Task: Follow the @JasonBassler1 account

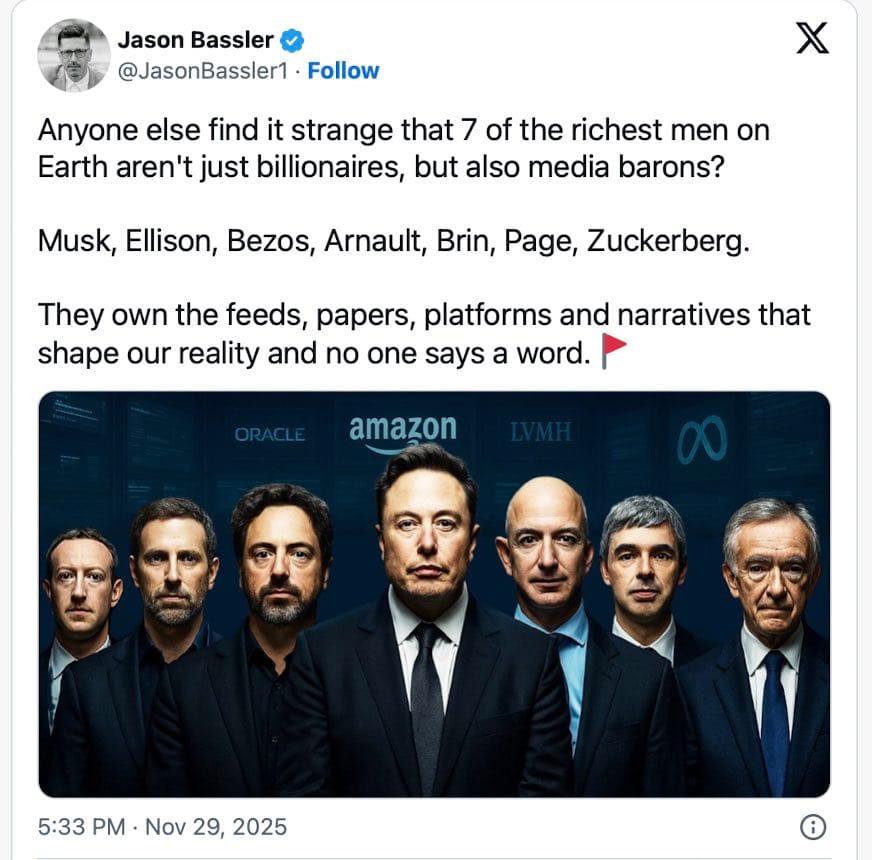Action: tap(343, 71)
